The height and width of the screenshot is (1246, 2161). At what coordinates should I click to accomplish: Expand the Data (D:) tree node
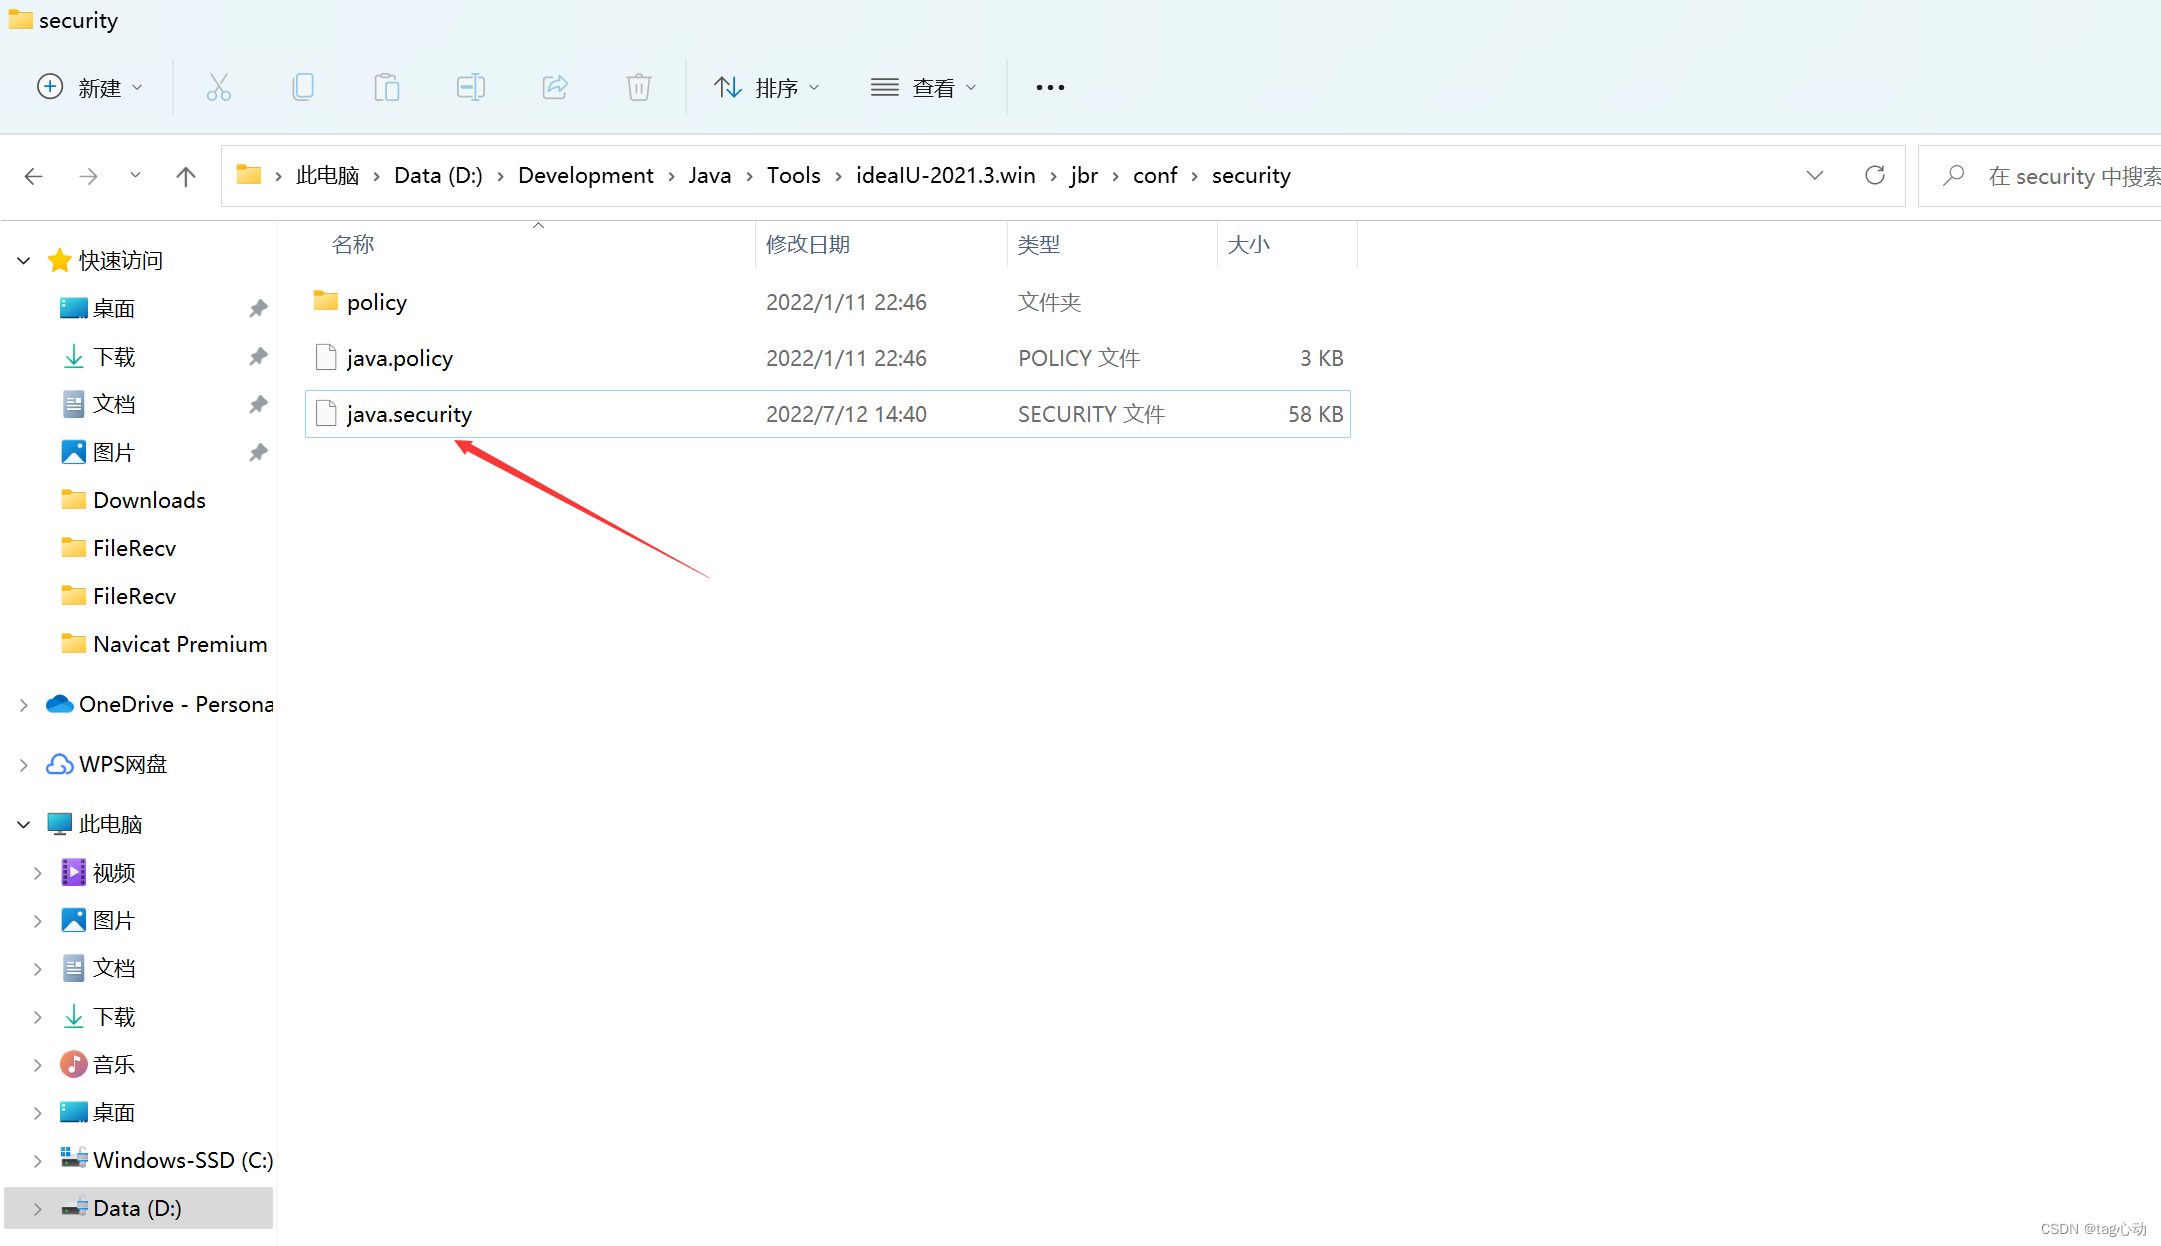coord(37,1208)
